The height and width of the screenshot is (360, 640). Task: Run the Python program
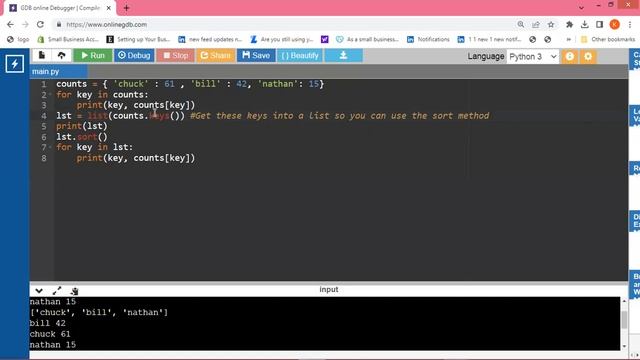pyautogui.click(x=93, y=56)
